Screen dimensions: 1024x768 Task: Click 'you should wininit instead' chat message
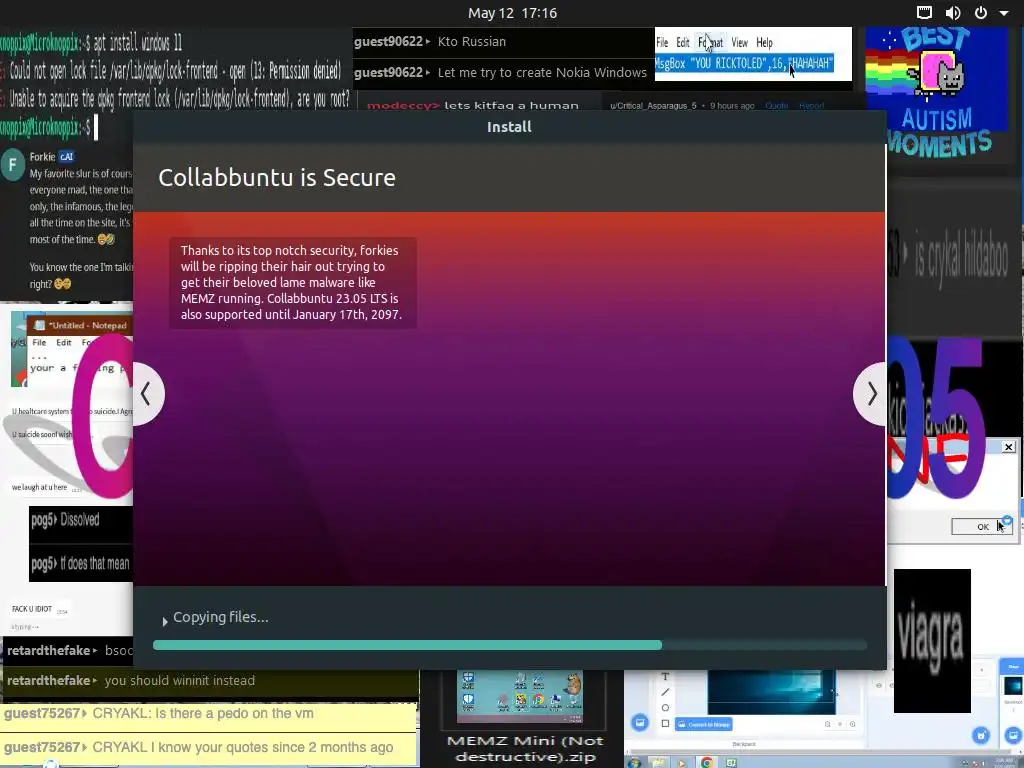click(x=180, y=680)
